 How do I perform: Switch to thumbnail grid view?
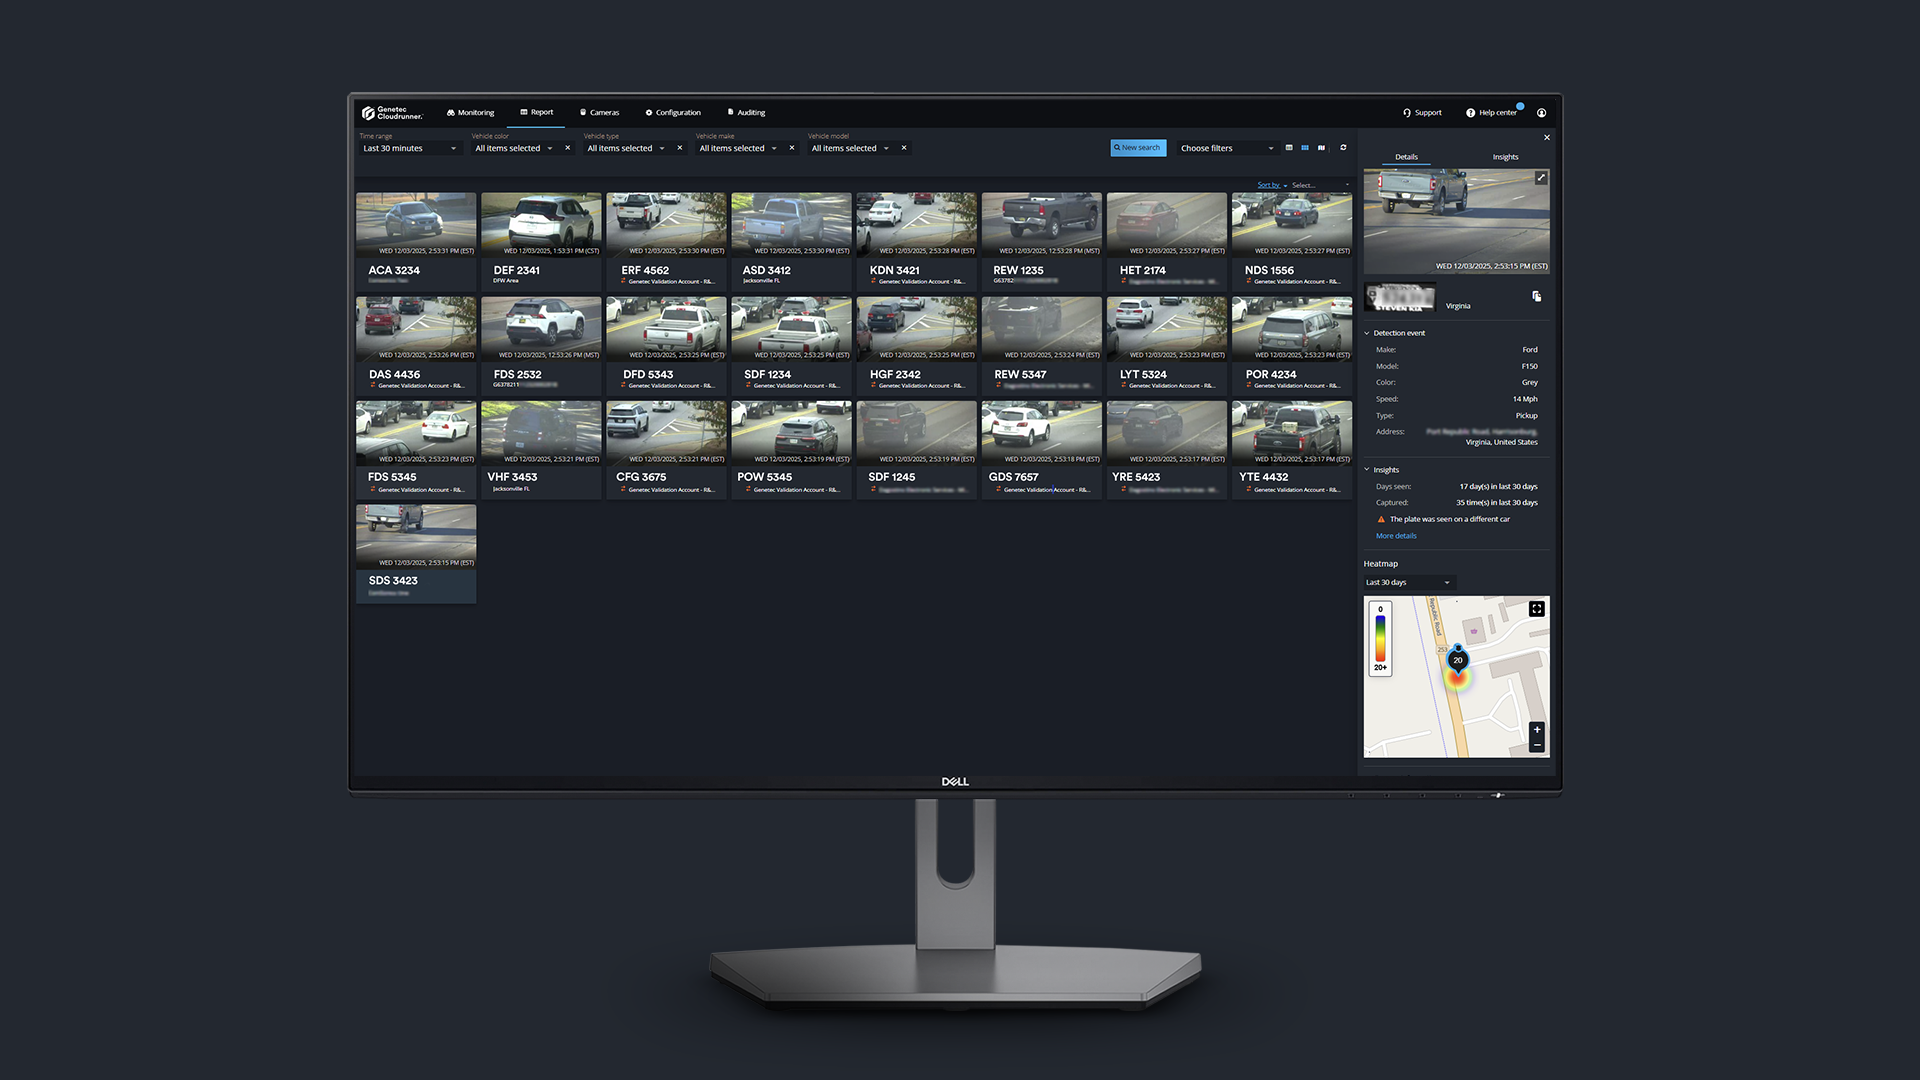(1305, 148)
